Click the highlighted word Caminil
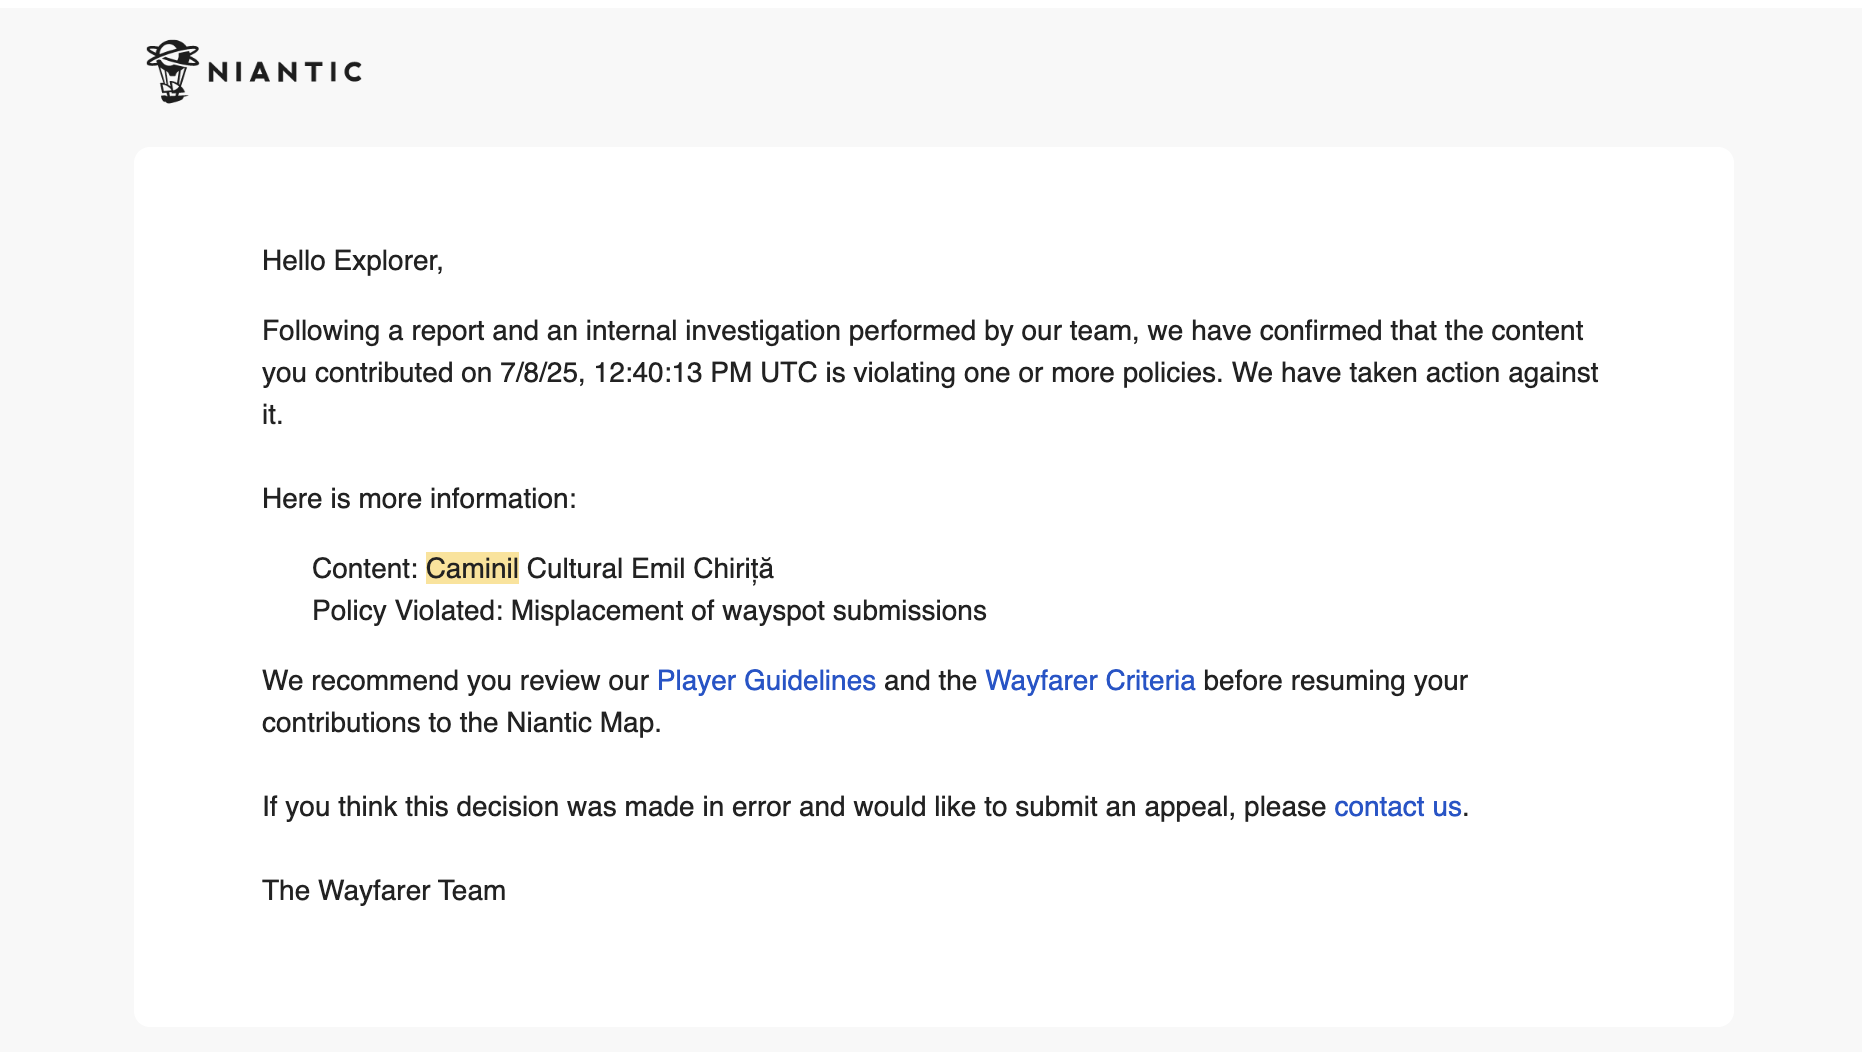The image size is (1862, 1052). pyautogui.click(x=472, y=569)
